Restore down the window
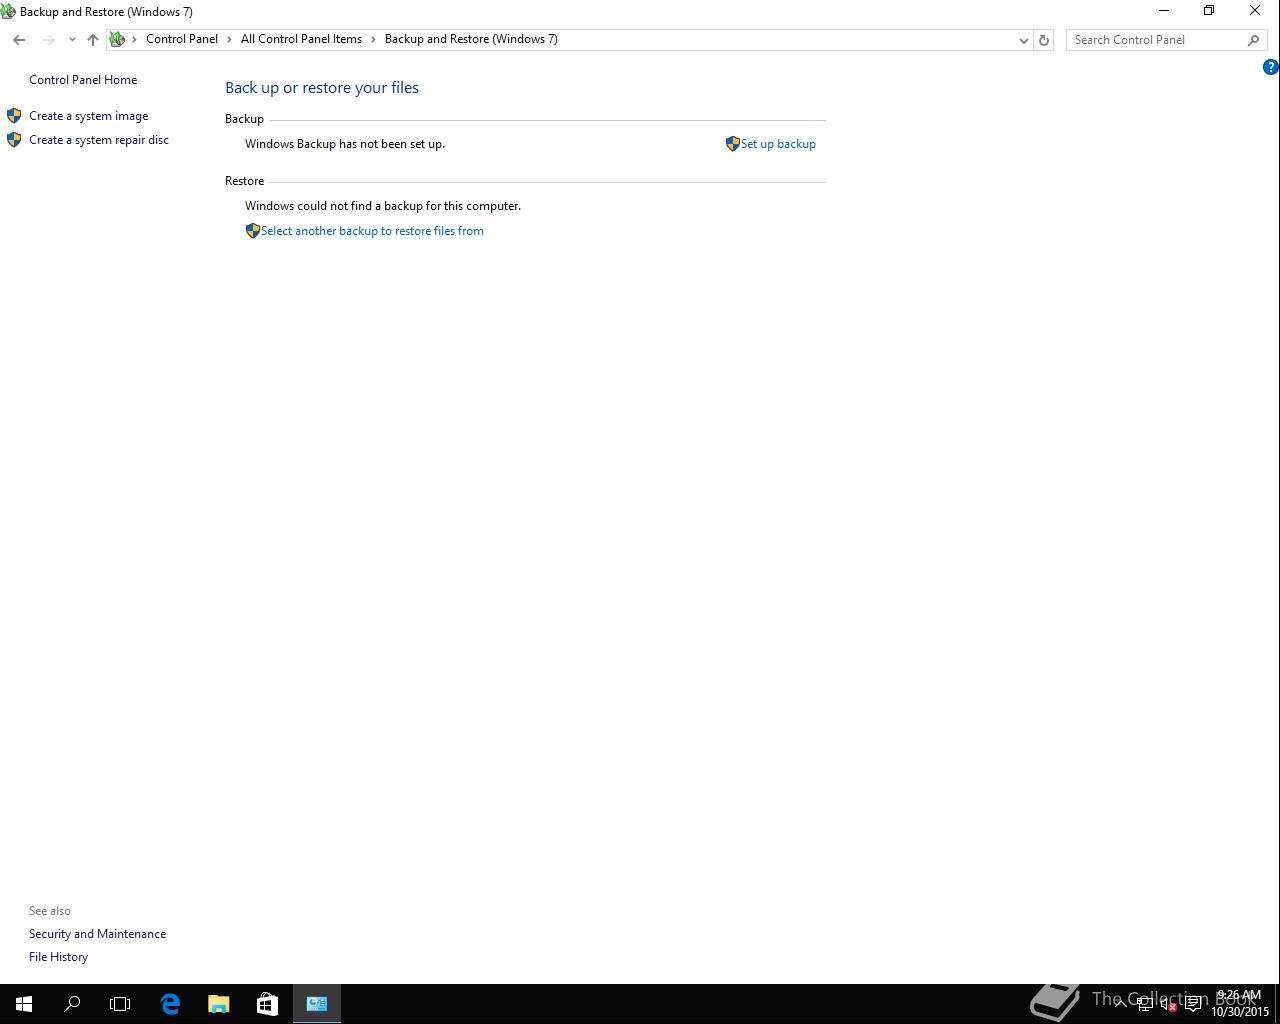 (1209, 11)
